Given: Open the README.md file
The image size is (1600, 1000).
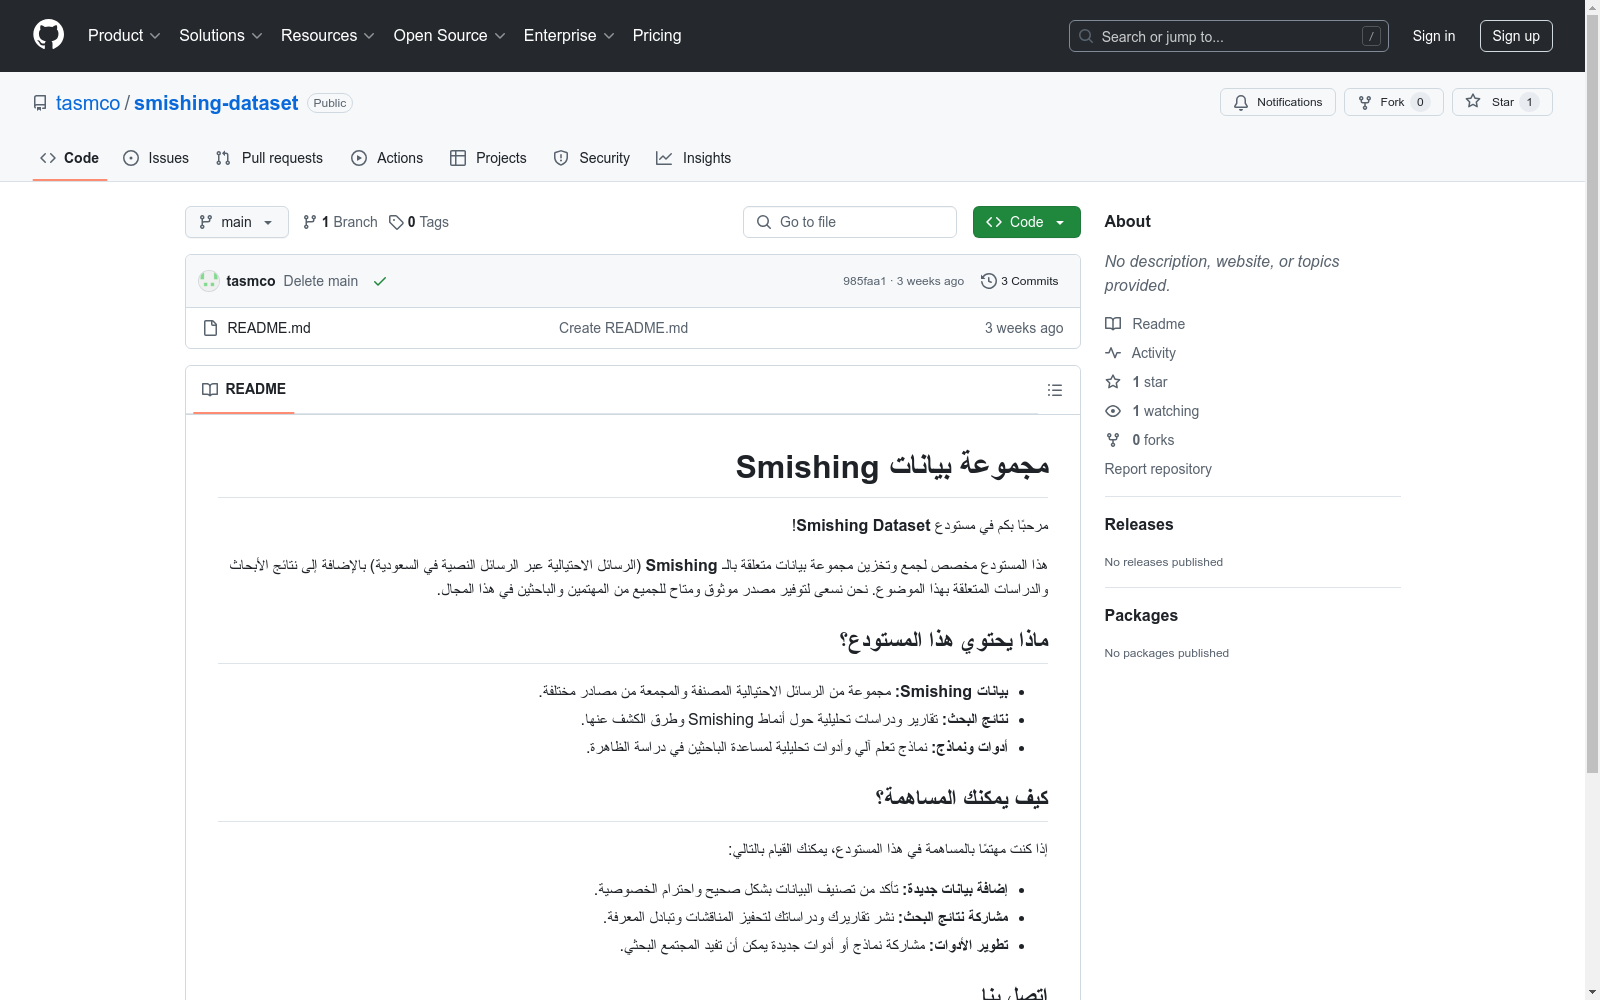Looking at the screenshot, I should 269,328.
